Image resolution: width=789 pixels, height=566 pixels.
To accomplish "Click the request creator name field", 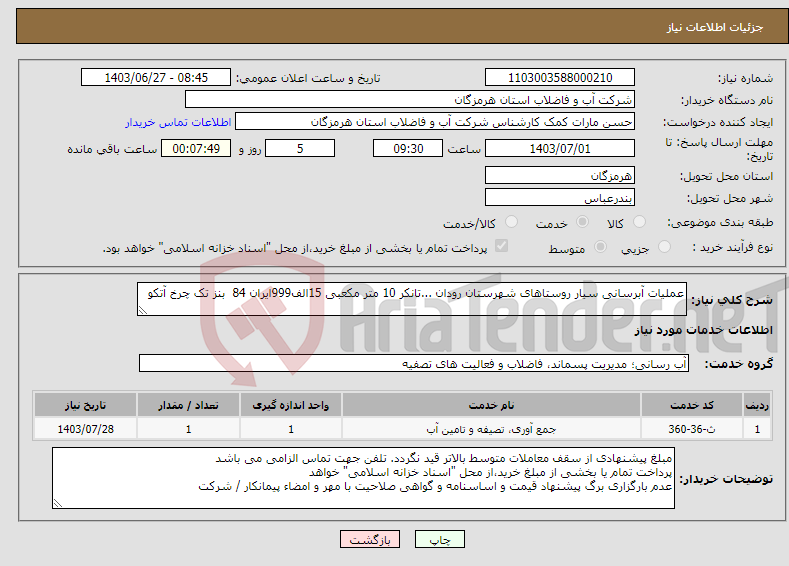I will click(435, 122).
